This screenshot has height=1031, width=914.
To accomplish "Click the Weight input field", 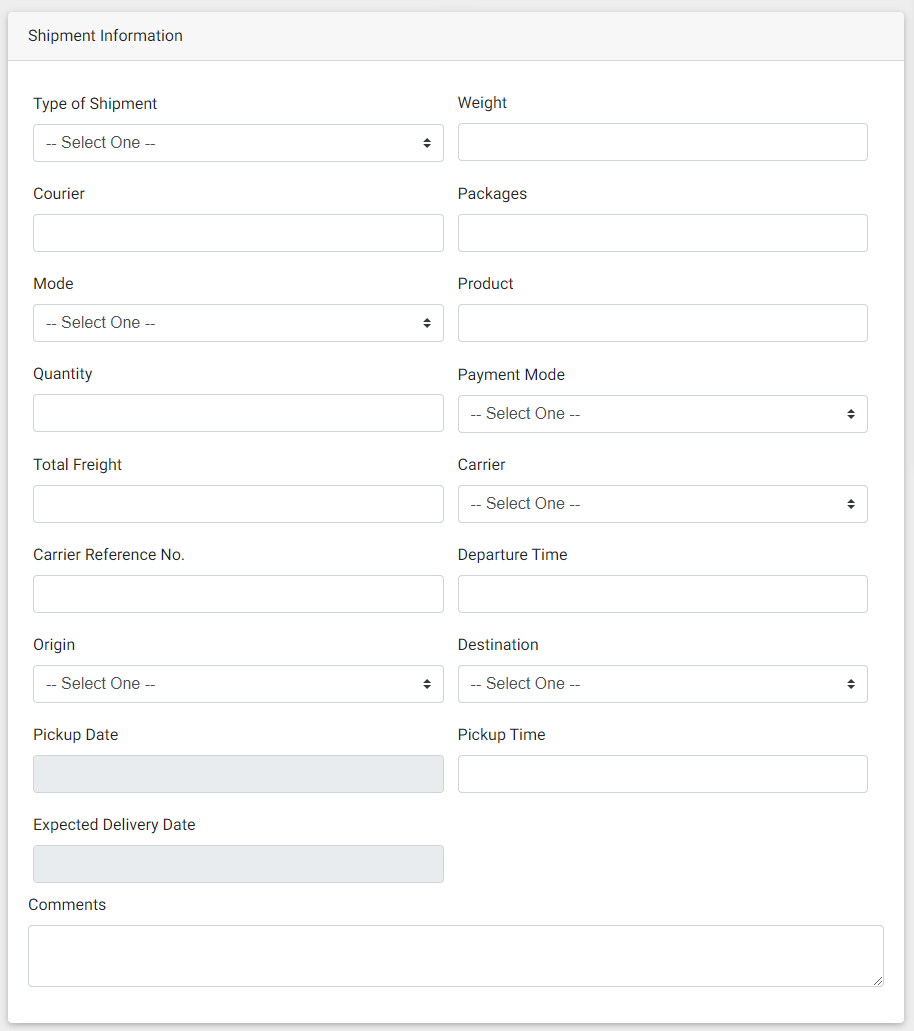I will coord(662,142).
